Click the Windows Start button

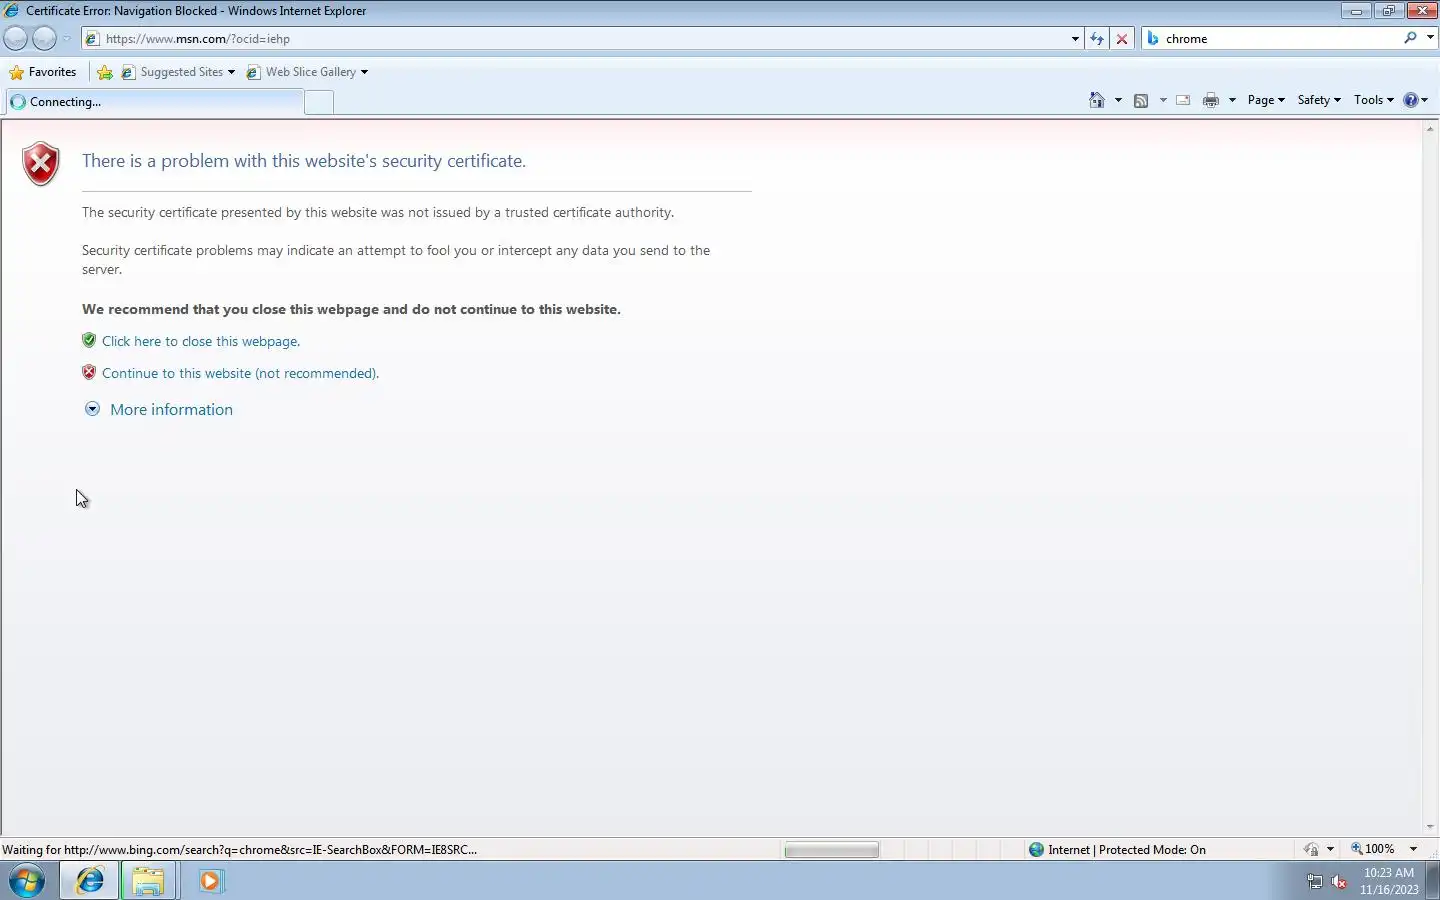coord(27,881)
